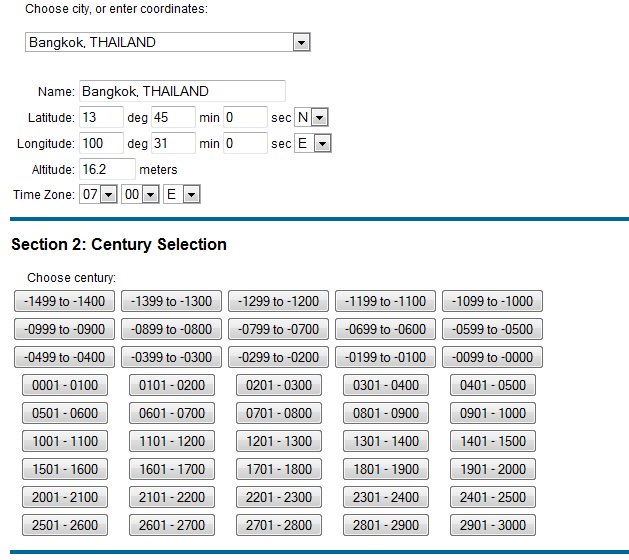This screenshot has width=629, height=560.
Task: Click the latitude seconds field
Action: (245, 118)
